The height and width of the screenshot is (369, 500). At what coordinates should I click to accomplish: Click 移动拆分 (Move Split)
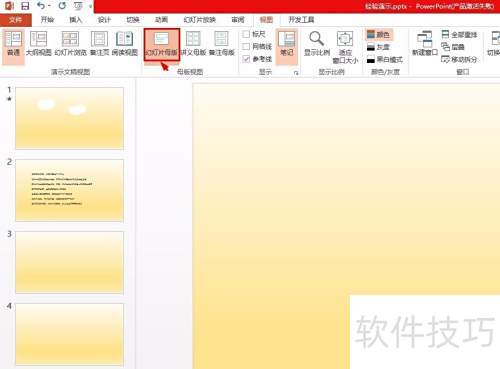click(459, 60)
